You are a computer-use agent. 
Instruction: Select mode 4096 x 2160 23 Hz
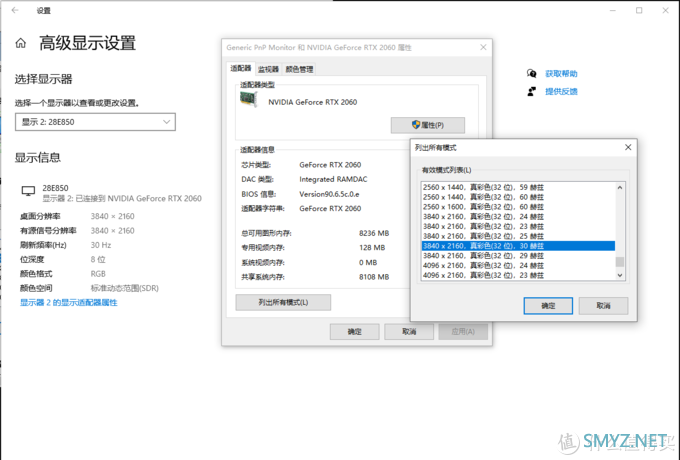pyautogui.click(x=518, y=275)
